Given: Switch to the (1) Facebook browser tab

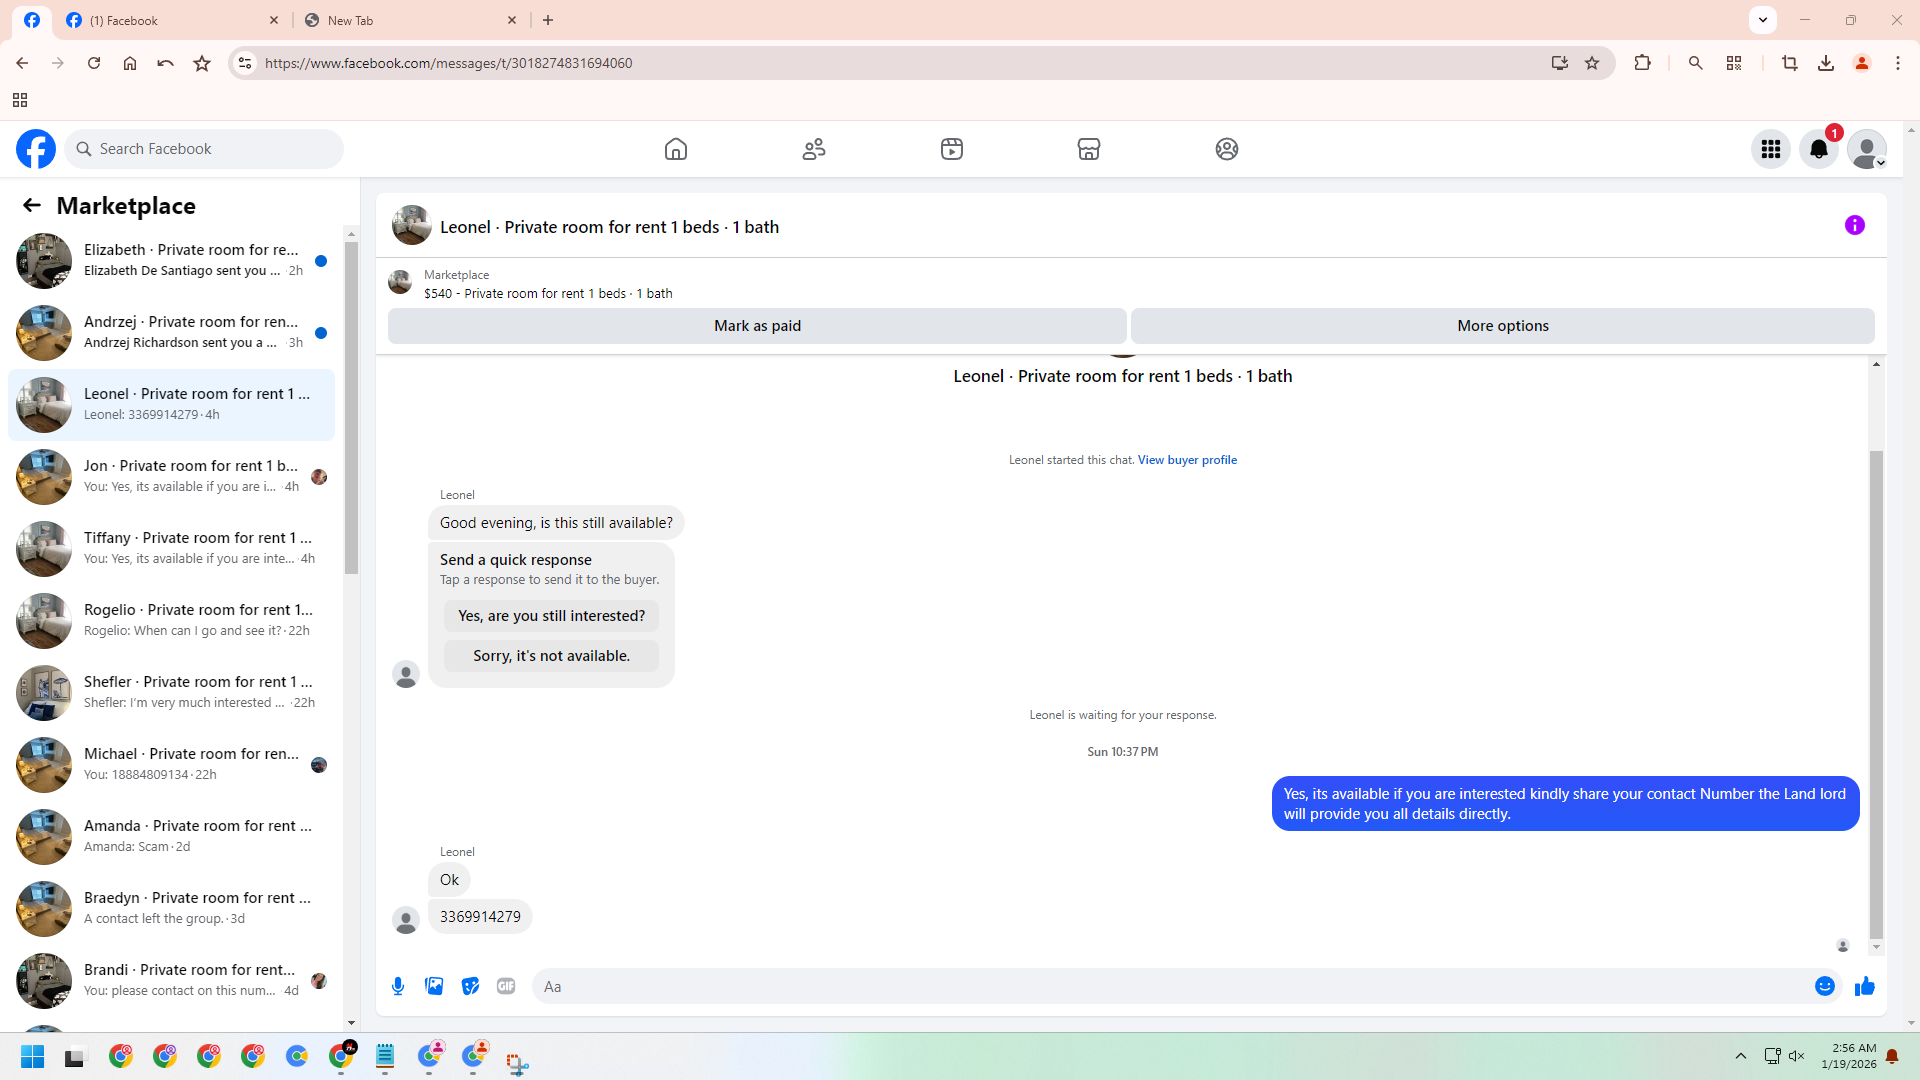Looking at the screenshot, I should point(172,20).
